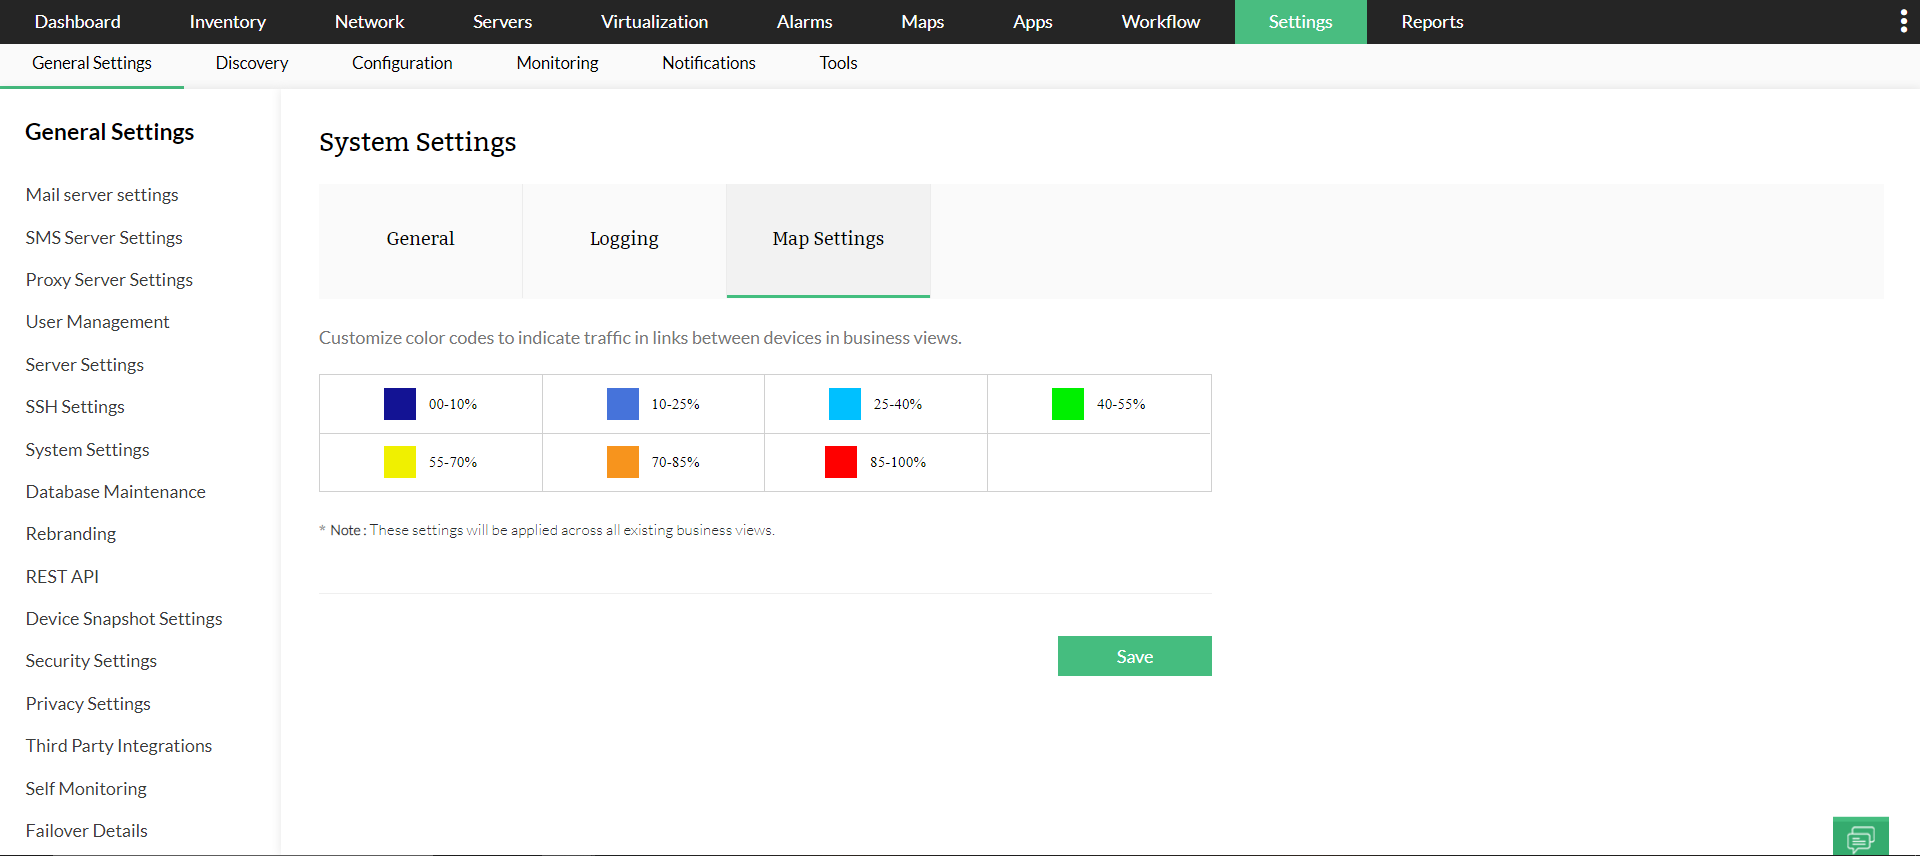Go to the Network menu
Screen dimensions: 1920x856
pos(369,22)
